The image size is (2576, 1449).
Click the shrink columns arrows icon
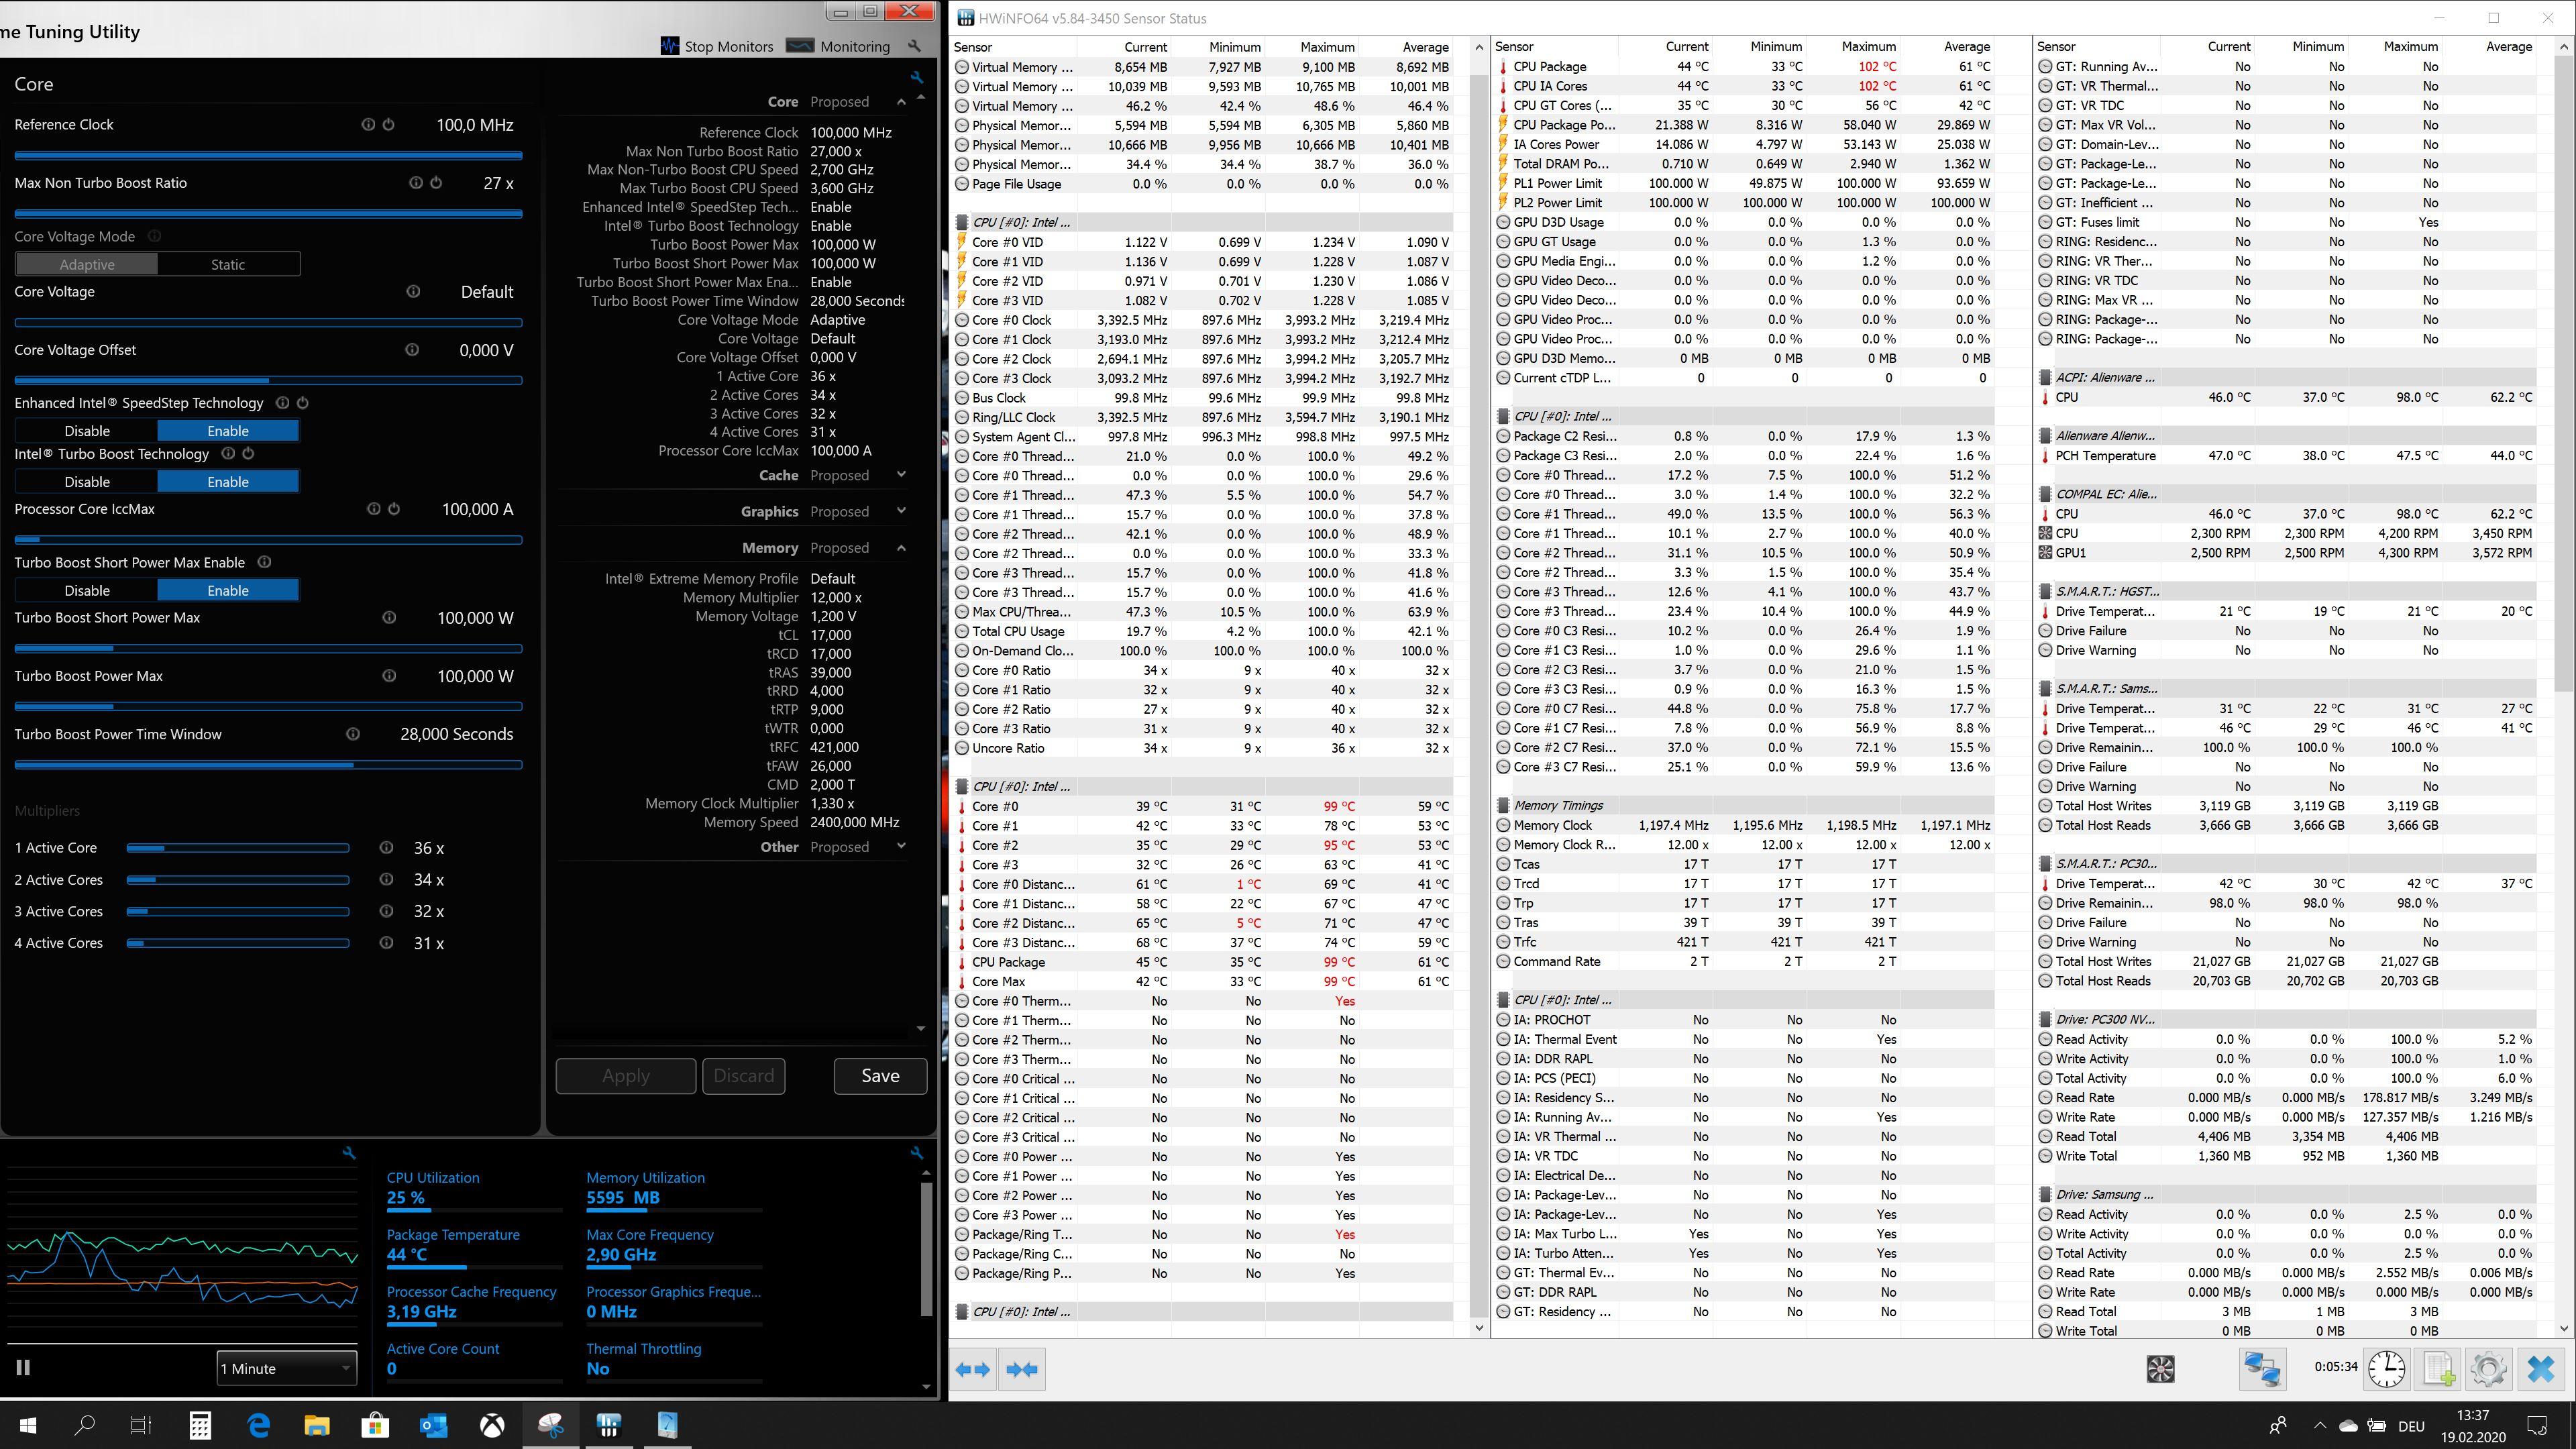[1021, 1369]
